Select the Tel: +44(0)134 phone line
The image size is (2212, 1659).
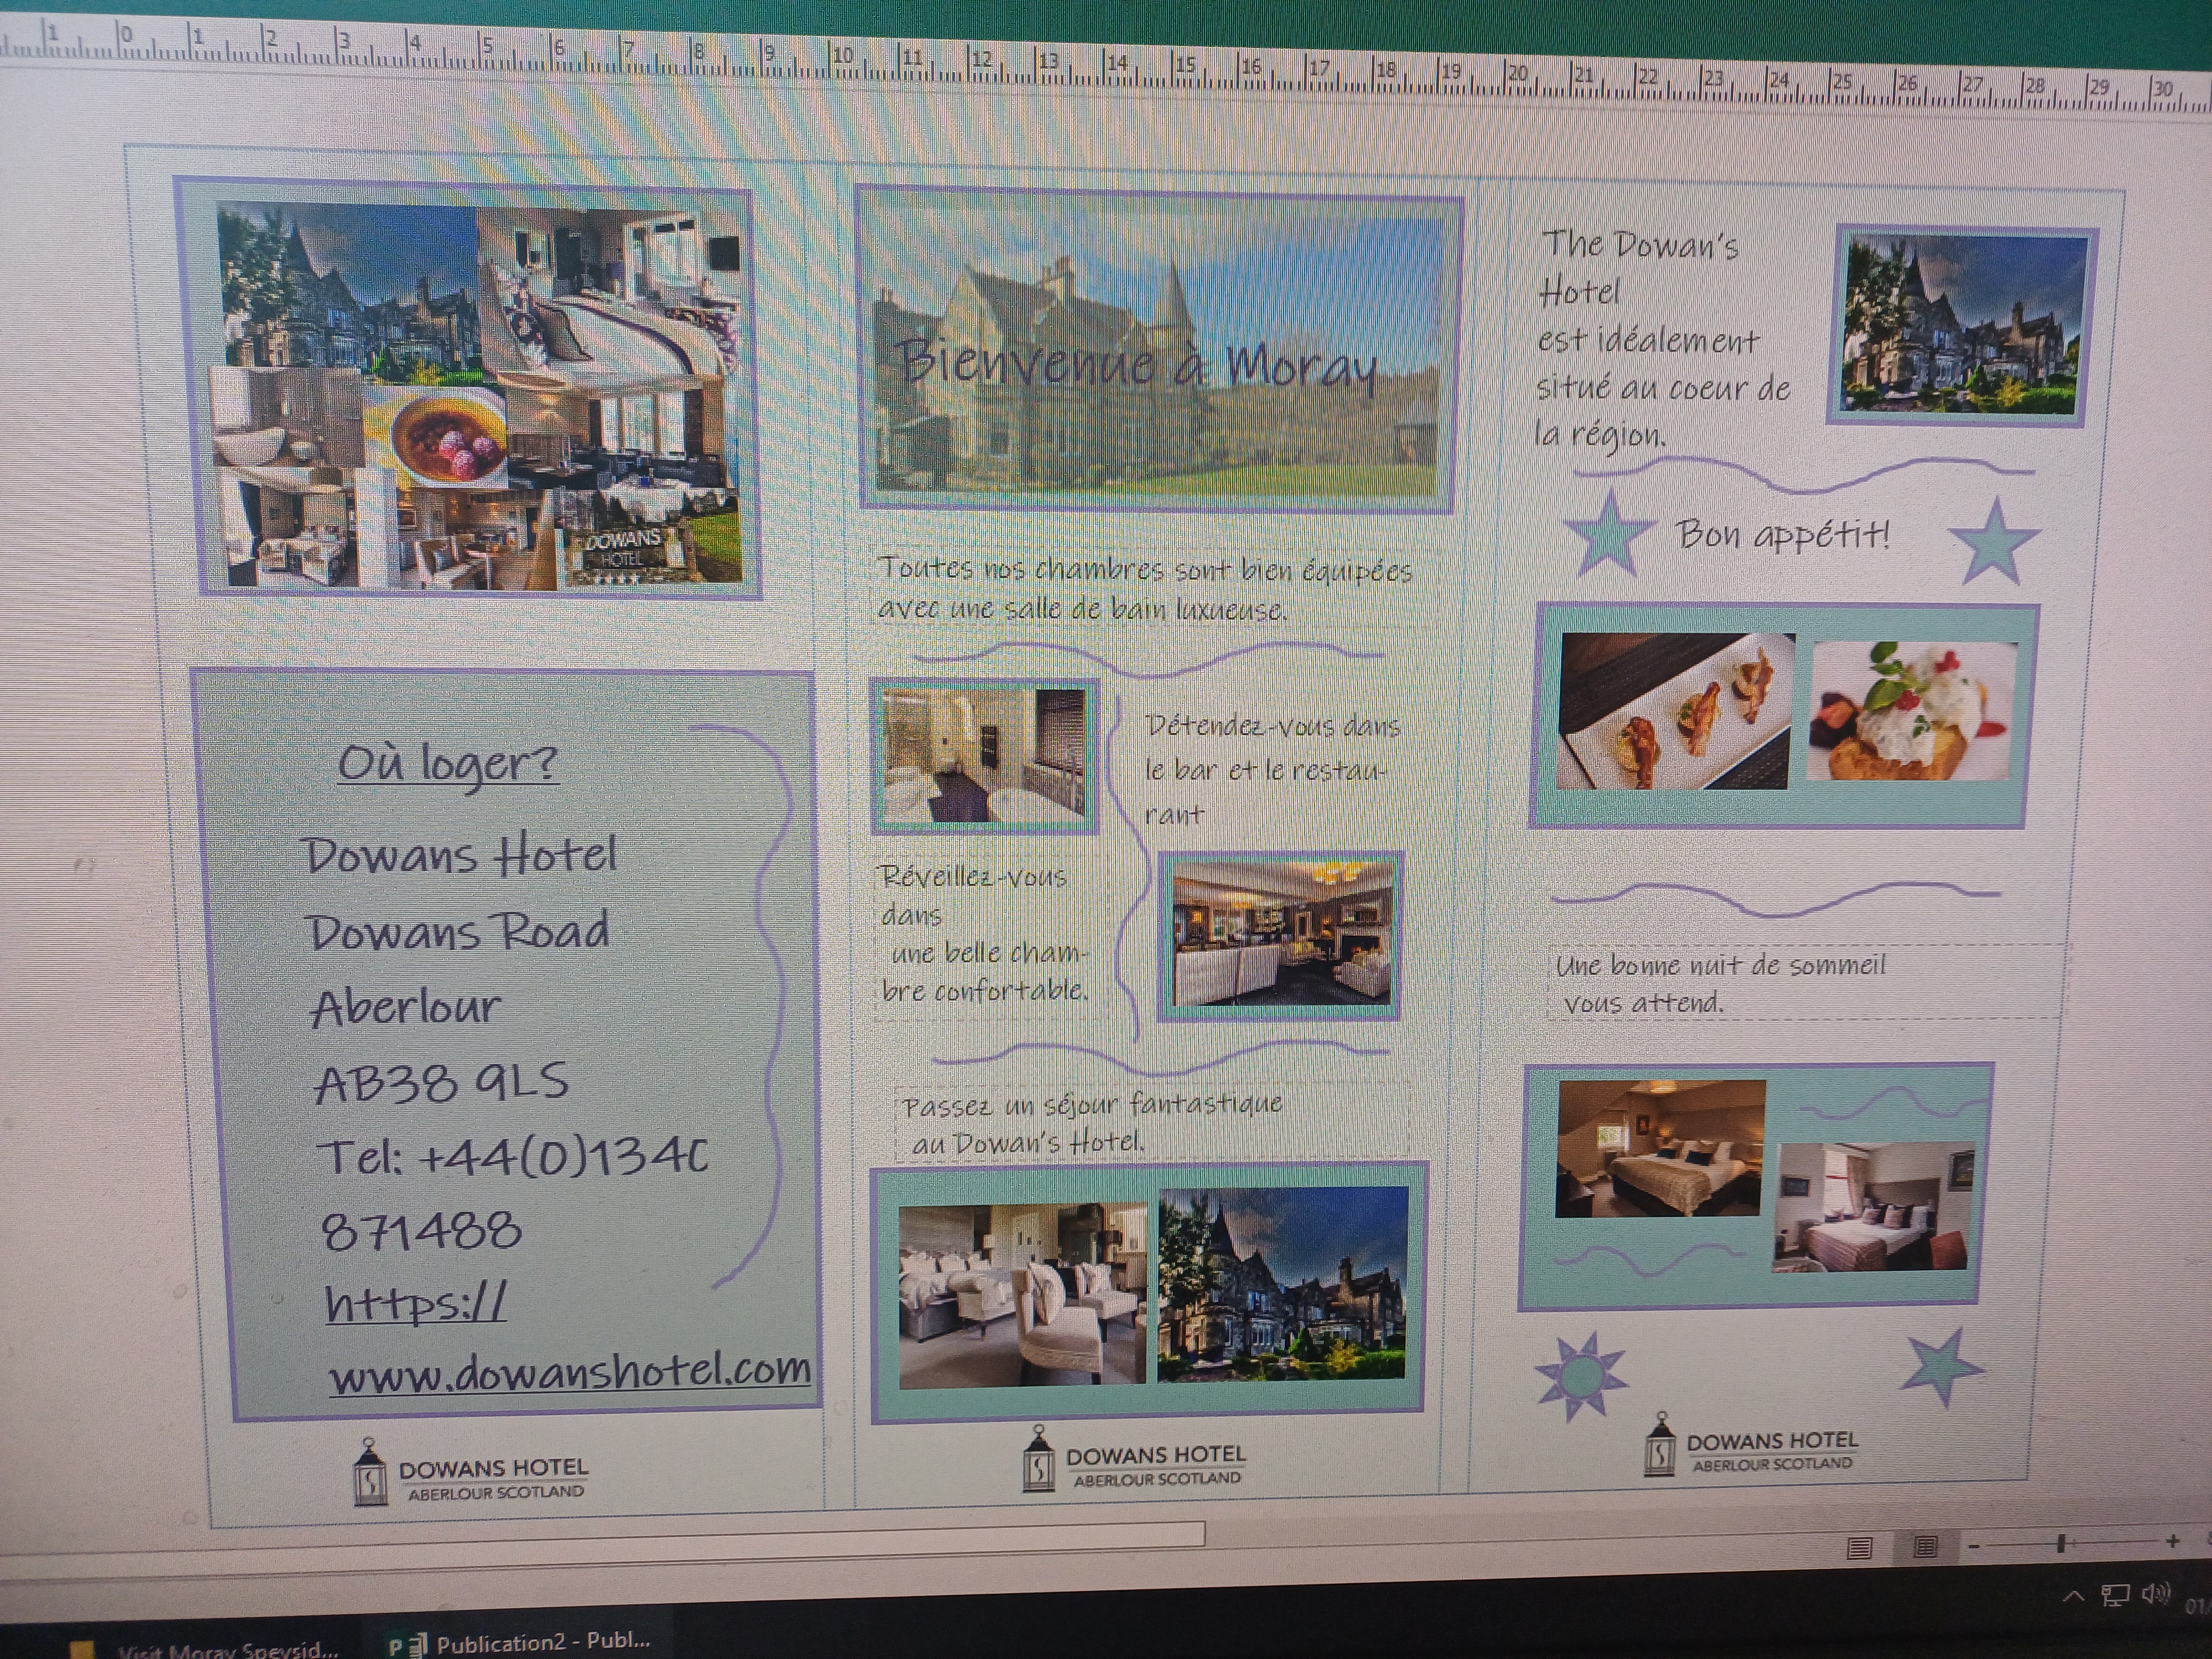[x=512, y=1157]
